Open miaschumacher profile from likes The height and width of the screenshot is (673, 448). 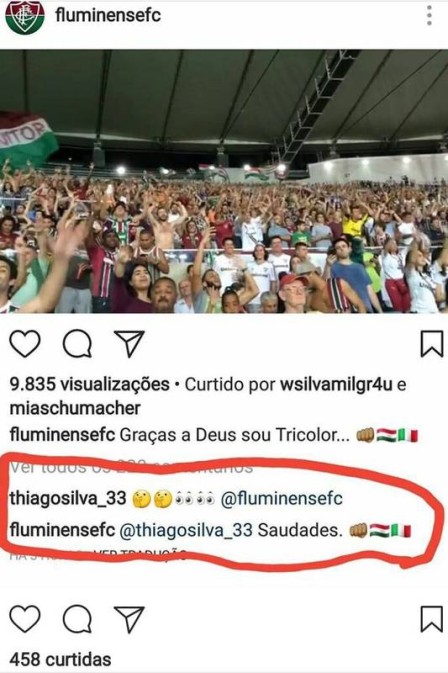(x=75, y=408)
